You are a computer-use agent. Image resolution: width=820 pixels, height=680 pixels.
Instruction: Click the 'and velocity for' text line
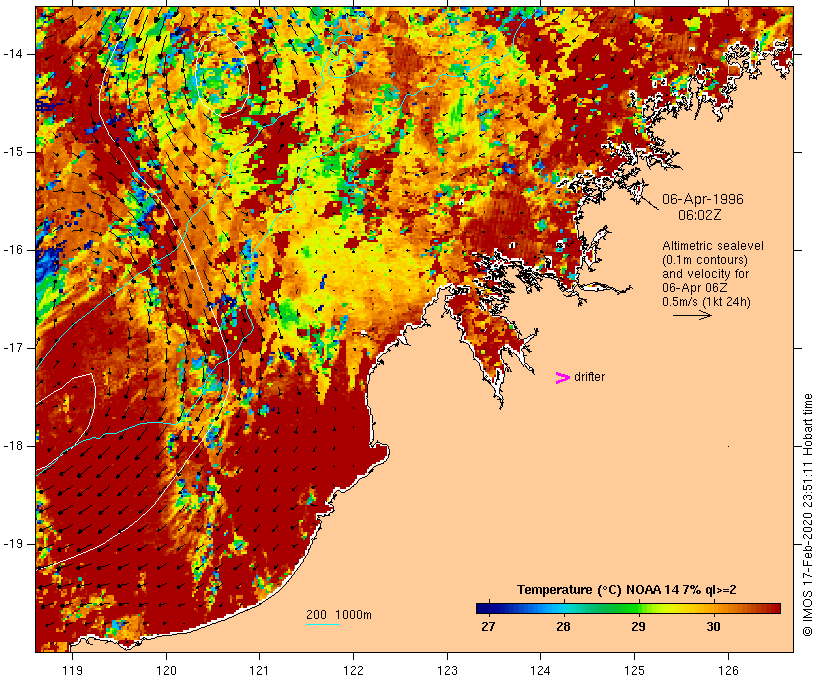705,274
